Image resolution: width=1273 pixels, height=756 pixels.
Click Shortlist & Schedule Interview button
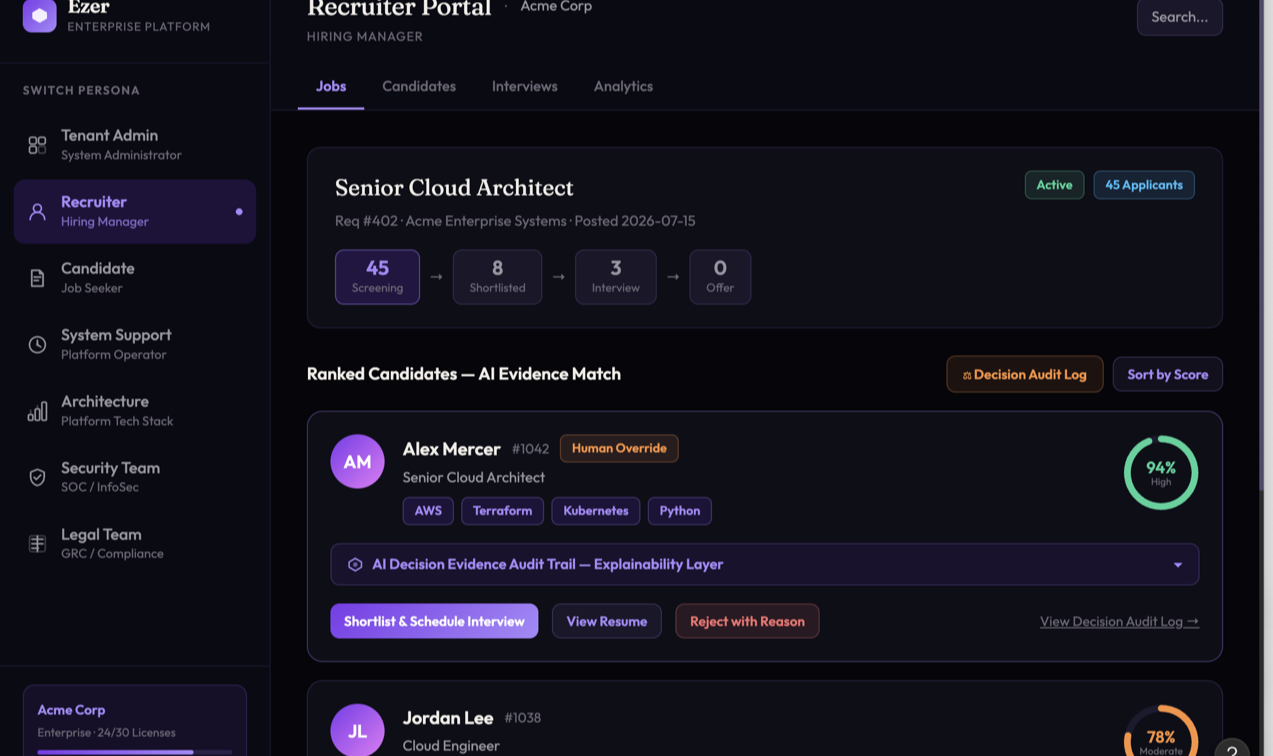[434, 621]
